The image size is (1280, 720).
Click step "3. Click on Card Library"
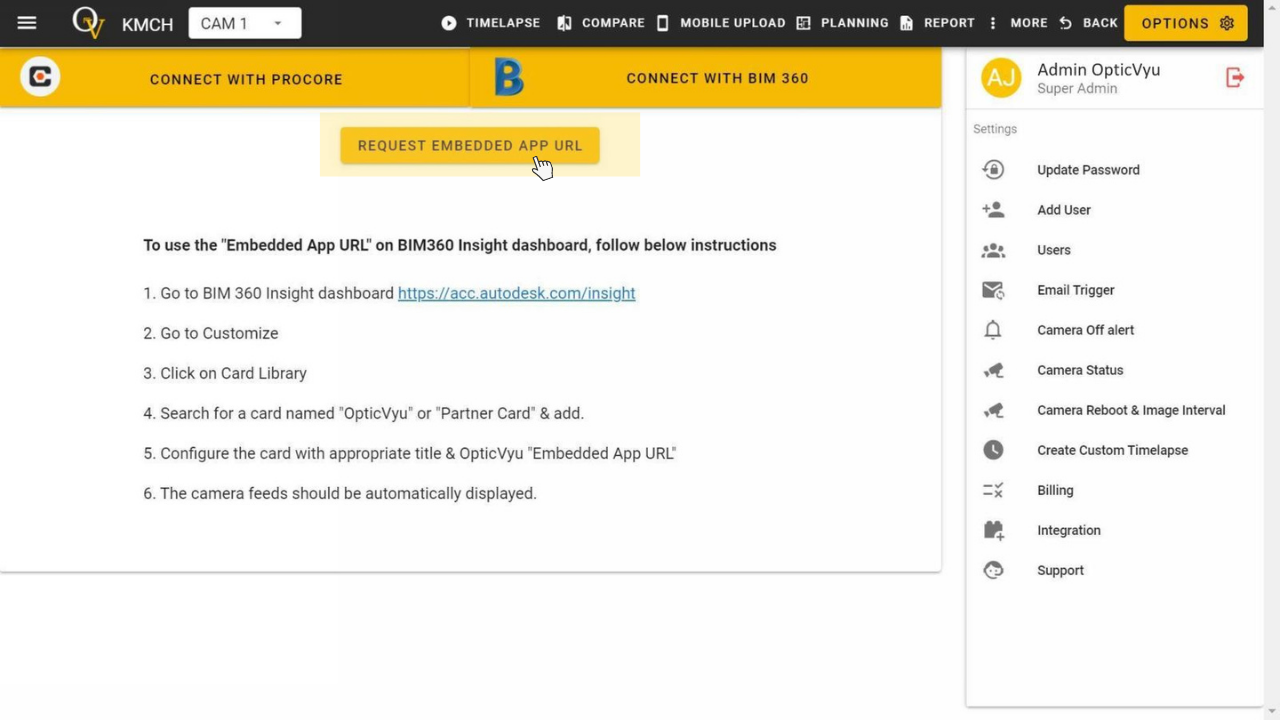point(225,373)
